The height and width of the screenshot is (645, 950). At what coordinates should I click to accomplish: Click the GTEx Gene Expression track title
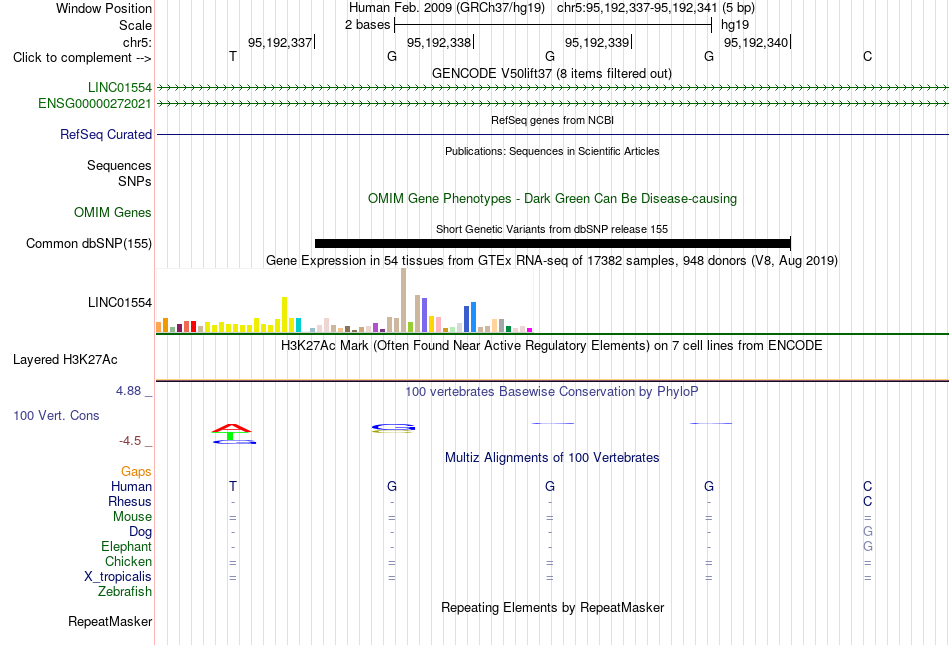coord(552,260)
